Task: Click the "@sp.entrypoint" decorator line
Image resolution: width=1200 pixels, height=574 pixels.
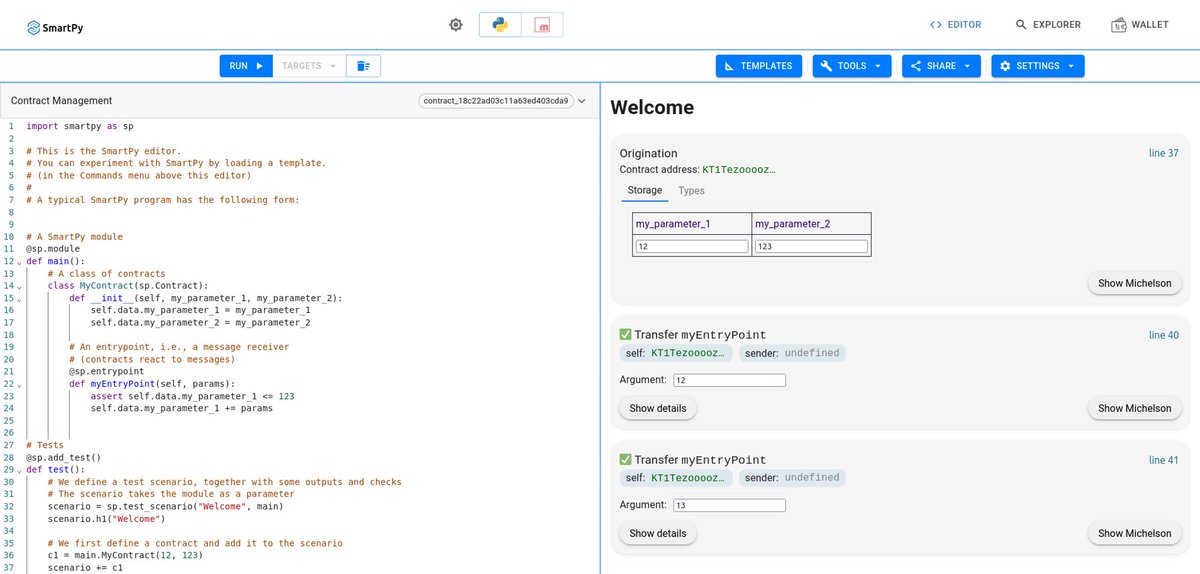Action: (106, 372)
